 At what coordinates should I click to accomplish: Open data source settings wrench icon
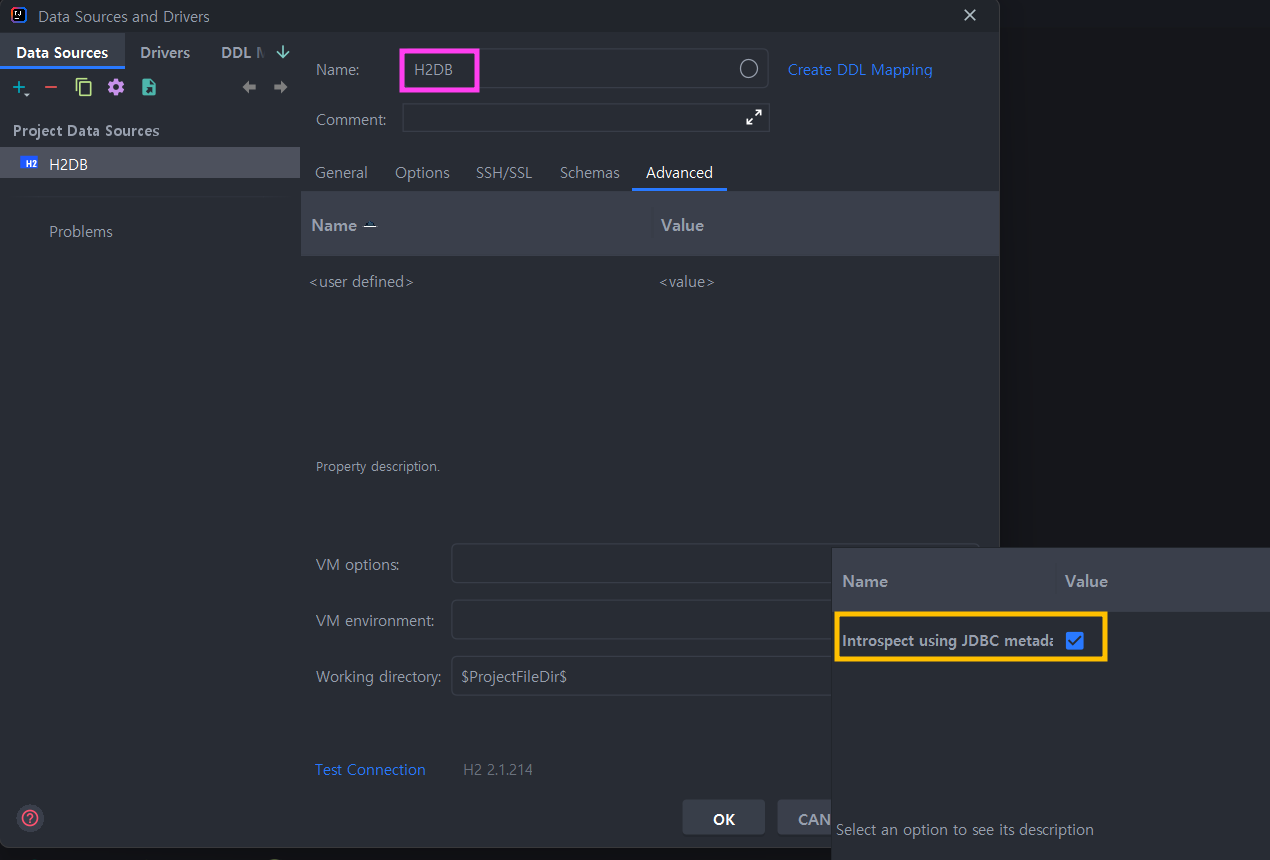point(116,87)
